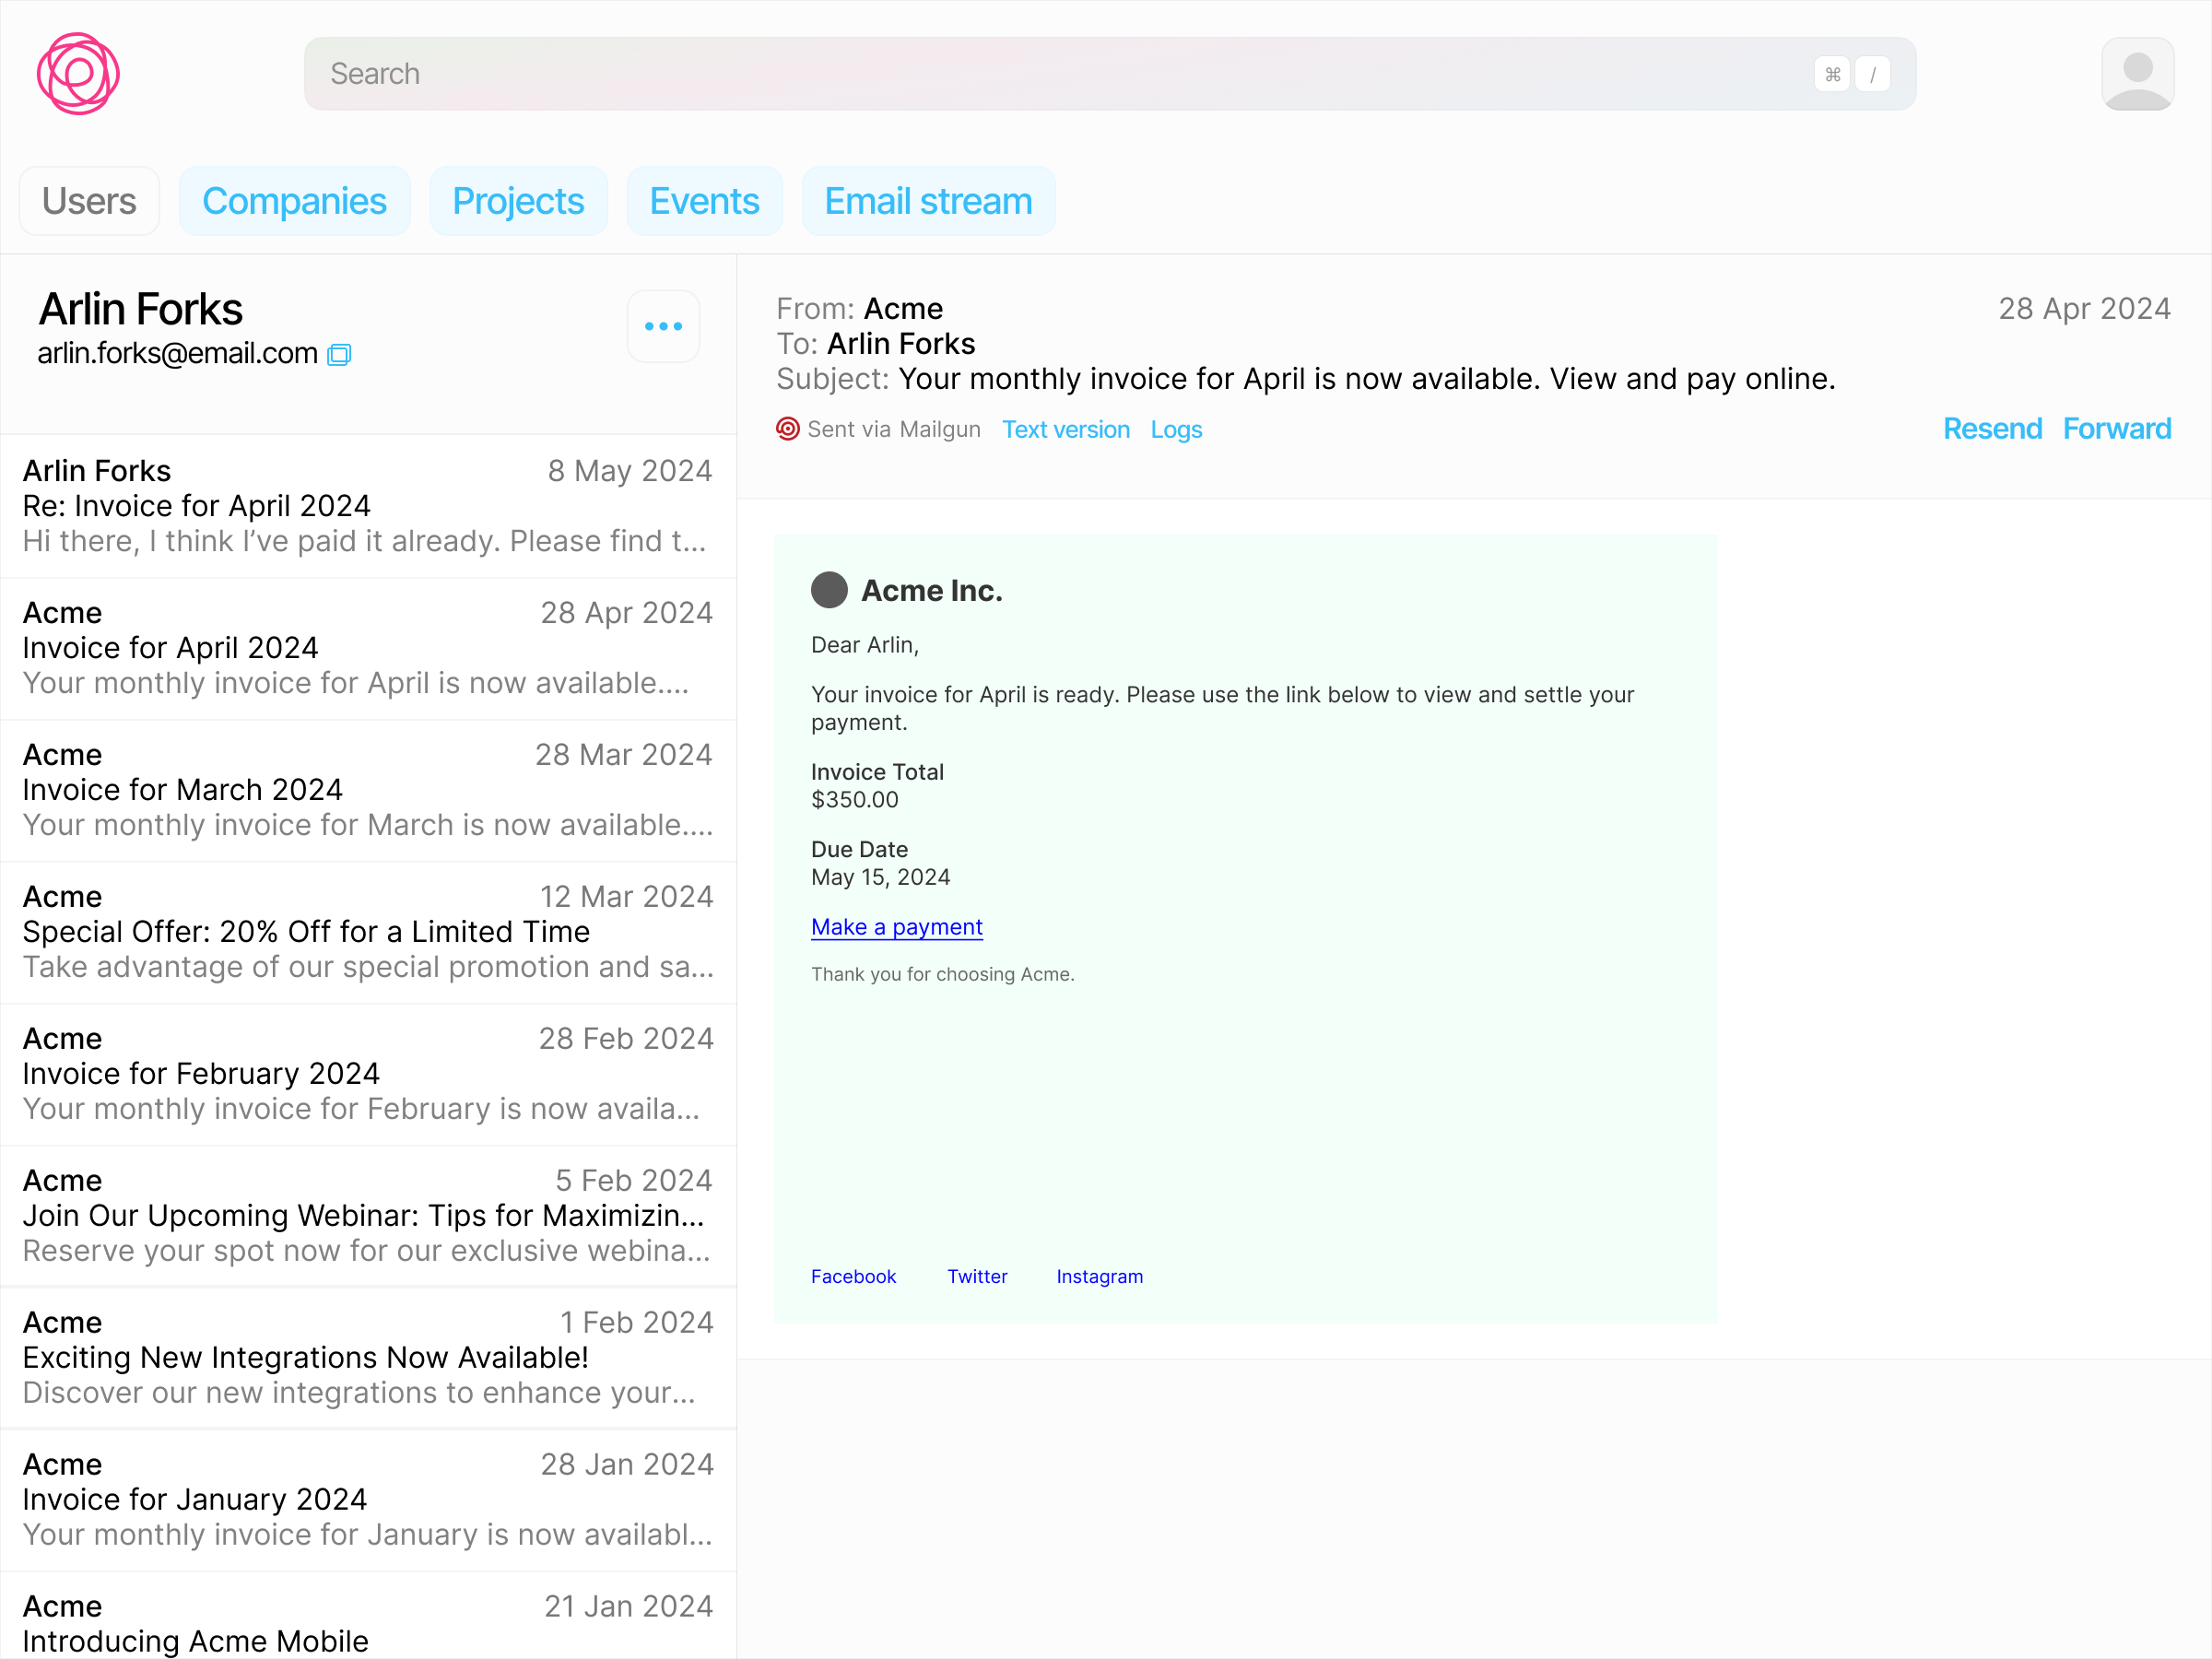Select the Events tab
Screen dimensions: 2212x1659
[x=704, y=201]
